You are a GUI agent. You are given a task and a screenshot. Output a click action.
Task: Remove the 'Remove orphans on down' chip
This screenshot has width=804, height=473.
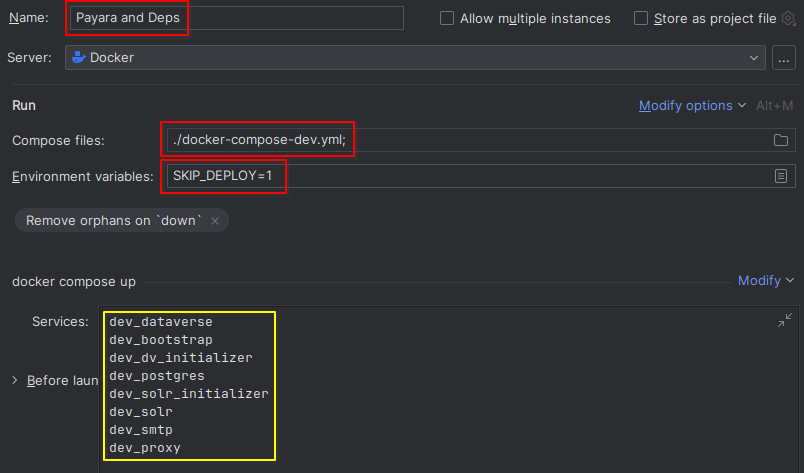tap(215, 221)
